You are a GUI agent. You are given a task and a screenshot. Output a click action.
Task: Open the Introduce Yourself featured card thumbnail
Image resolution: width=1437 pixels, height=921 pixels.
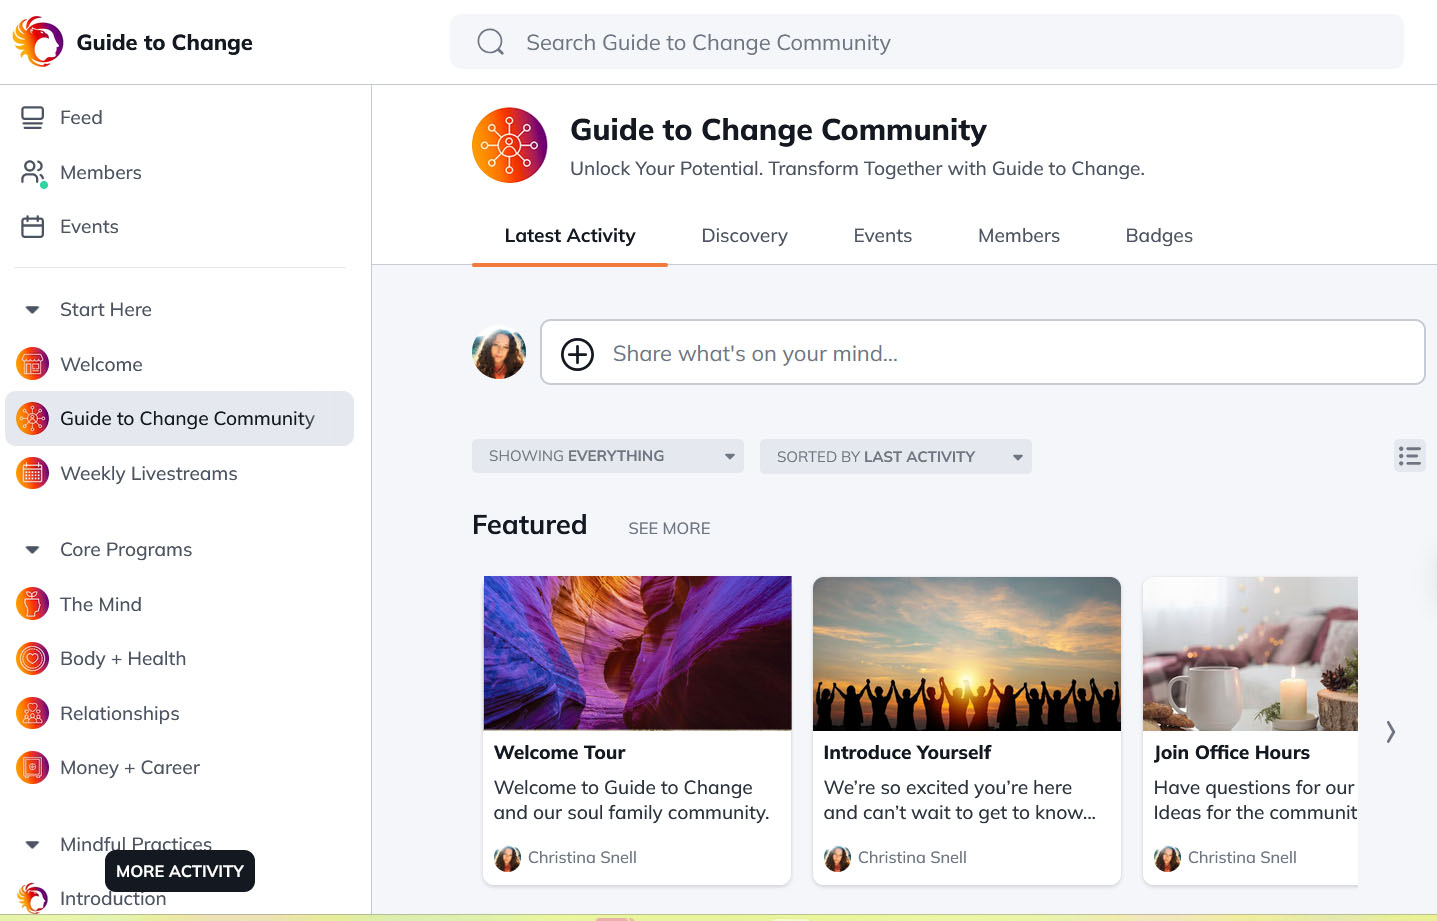tap(966, 653)
